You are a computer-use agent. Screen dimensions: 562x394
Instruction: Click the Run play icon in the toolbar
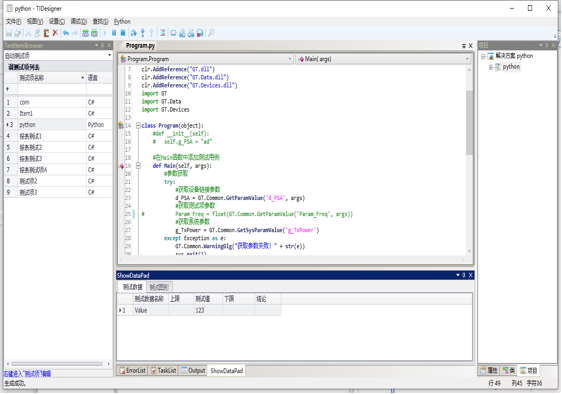[x=105, y=33]
